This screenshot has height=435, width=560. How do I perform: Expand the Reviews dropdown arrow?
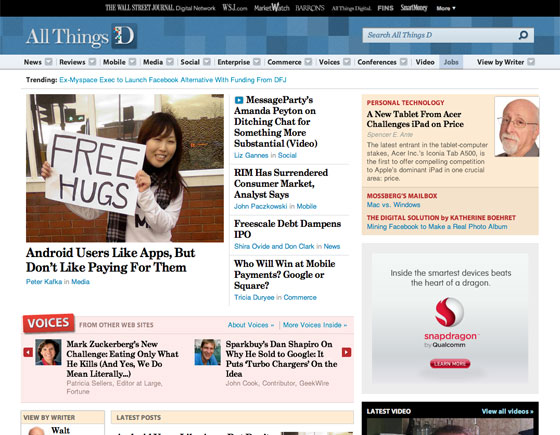(92, 62)
